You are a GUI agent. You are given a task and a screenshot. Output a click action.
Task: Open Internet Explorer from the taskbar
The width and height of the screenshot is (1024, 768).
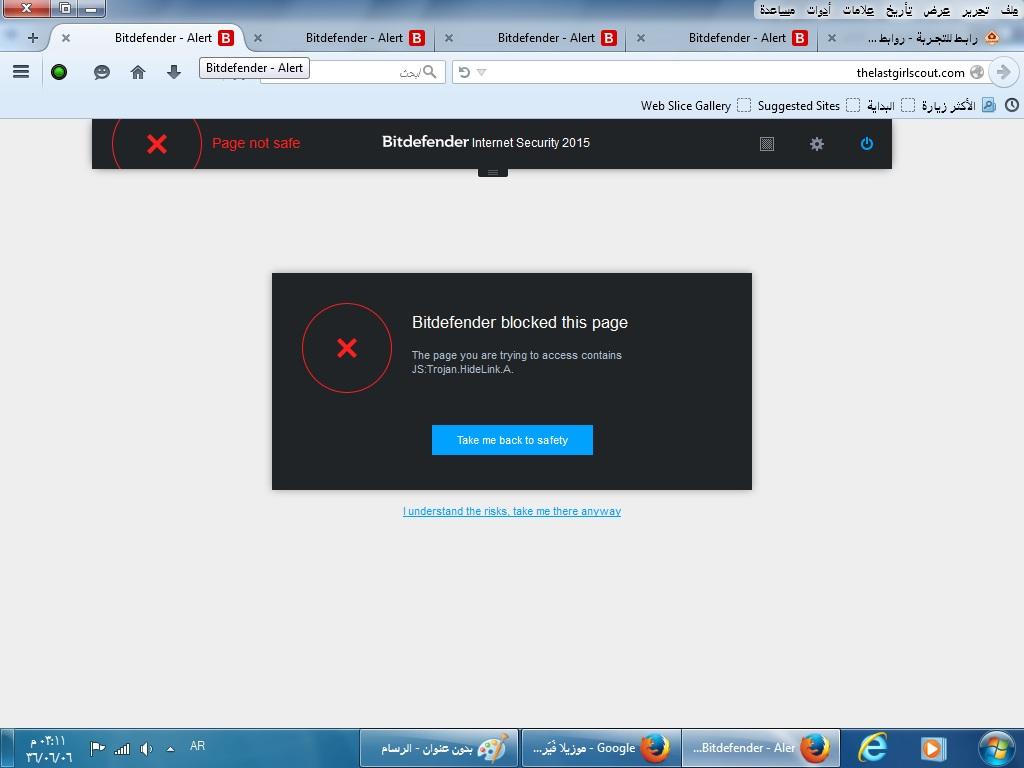(x=872, y=747)
